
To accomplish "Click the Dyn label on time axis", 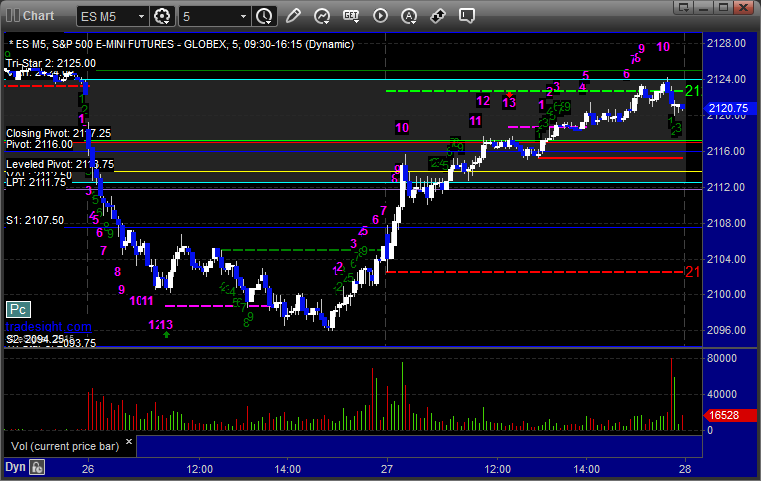I will pos(15,467).
